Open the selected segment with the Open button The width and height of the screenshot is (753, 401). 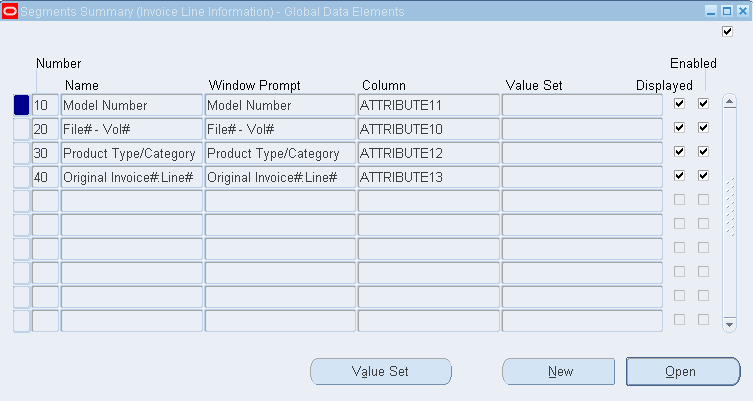coord(682,372)
